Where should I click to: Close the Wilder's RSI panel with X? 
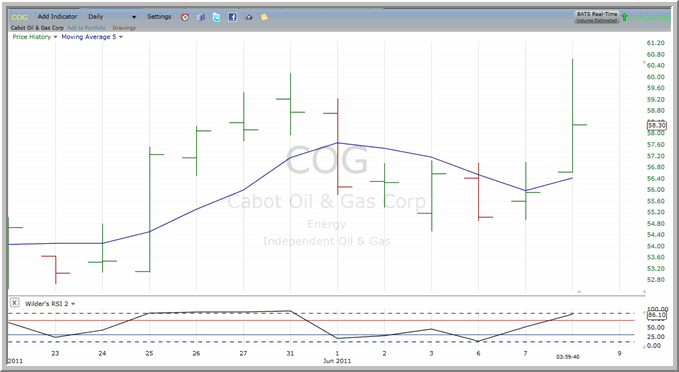[14, 303]
